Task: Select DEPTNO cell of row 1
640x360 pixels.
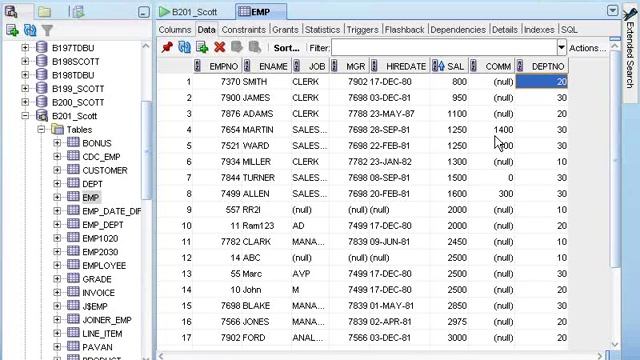Action: [x=542, y=82]
